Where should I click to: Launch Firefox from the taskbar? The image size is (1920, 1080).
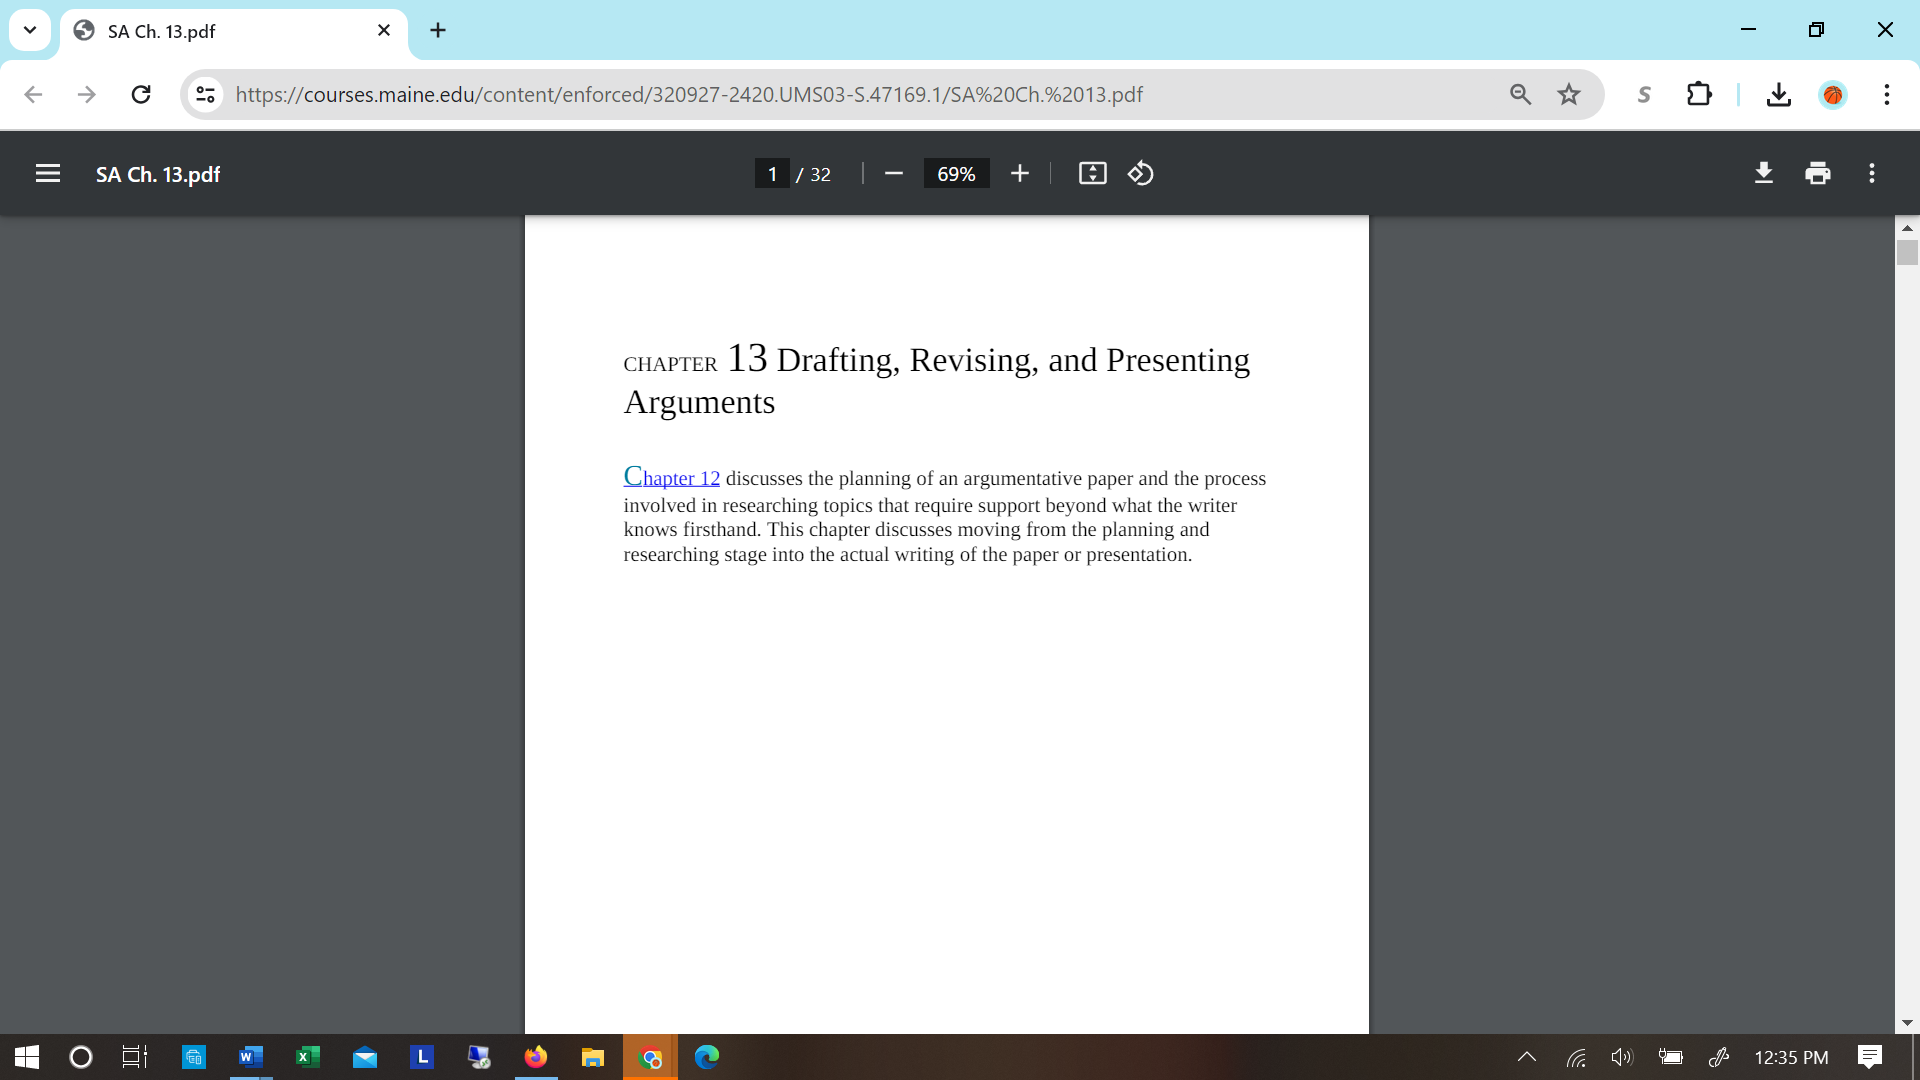tap(536, 1057)
